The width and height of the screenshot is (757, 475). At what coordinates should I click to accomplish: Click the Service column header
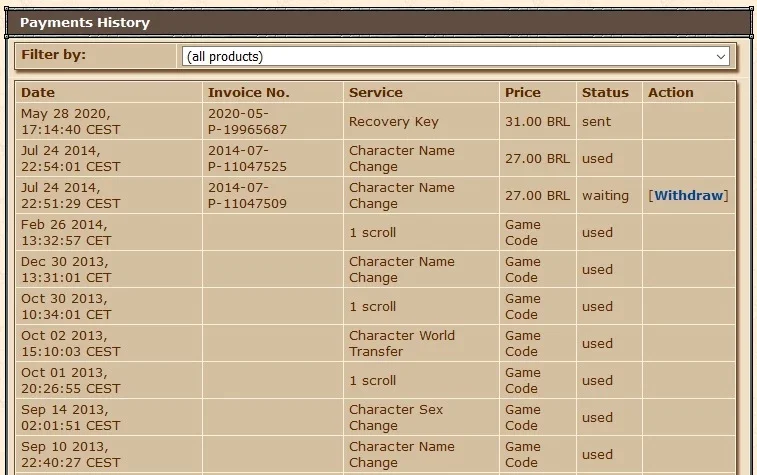[376, 93]
